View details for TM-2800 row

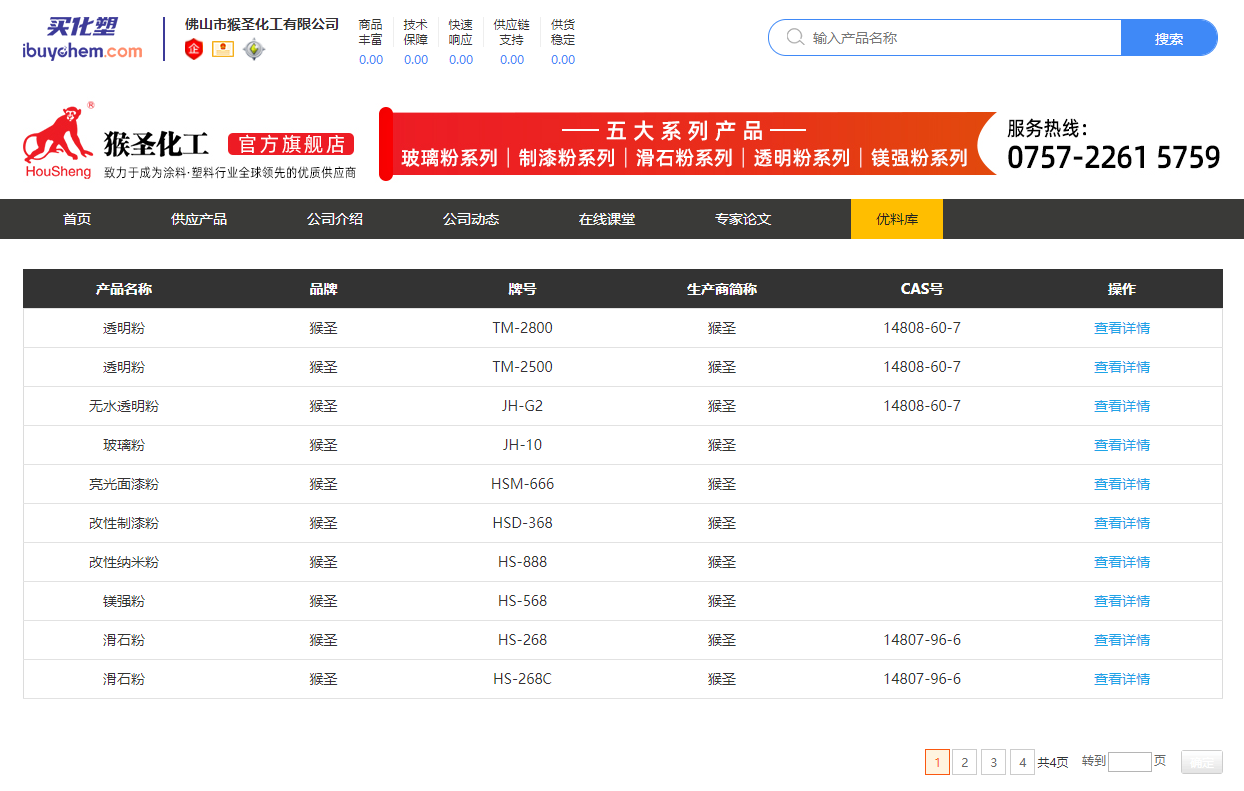pyautogui.click(x=1122, y=328)
